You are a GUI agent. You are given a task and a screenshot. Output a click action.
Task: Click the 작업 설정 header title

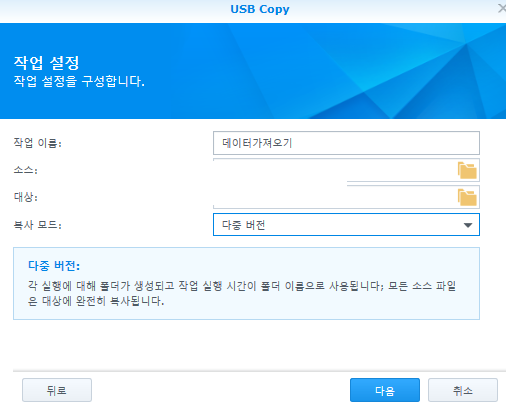click(46, 63)
